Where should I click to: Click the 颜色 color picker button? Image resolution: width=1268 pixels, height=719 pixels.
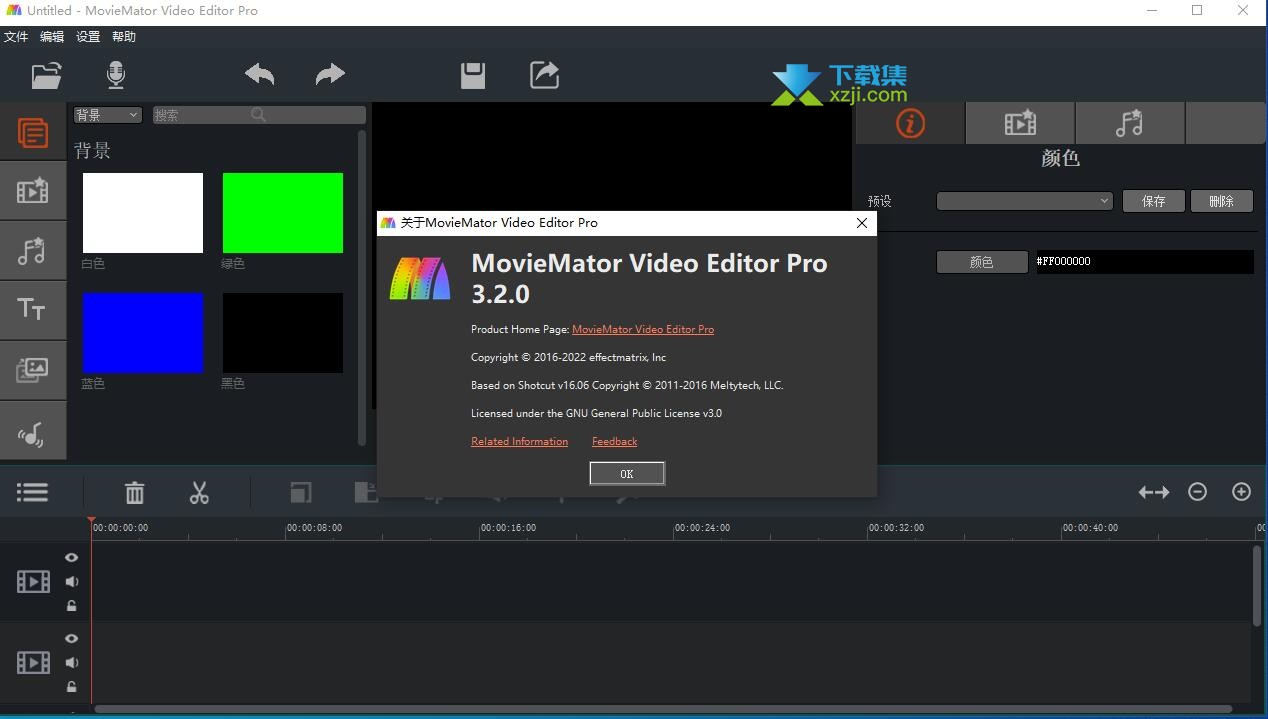(982, 262)
